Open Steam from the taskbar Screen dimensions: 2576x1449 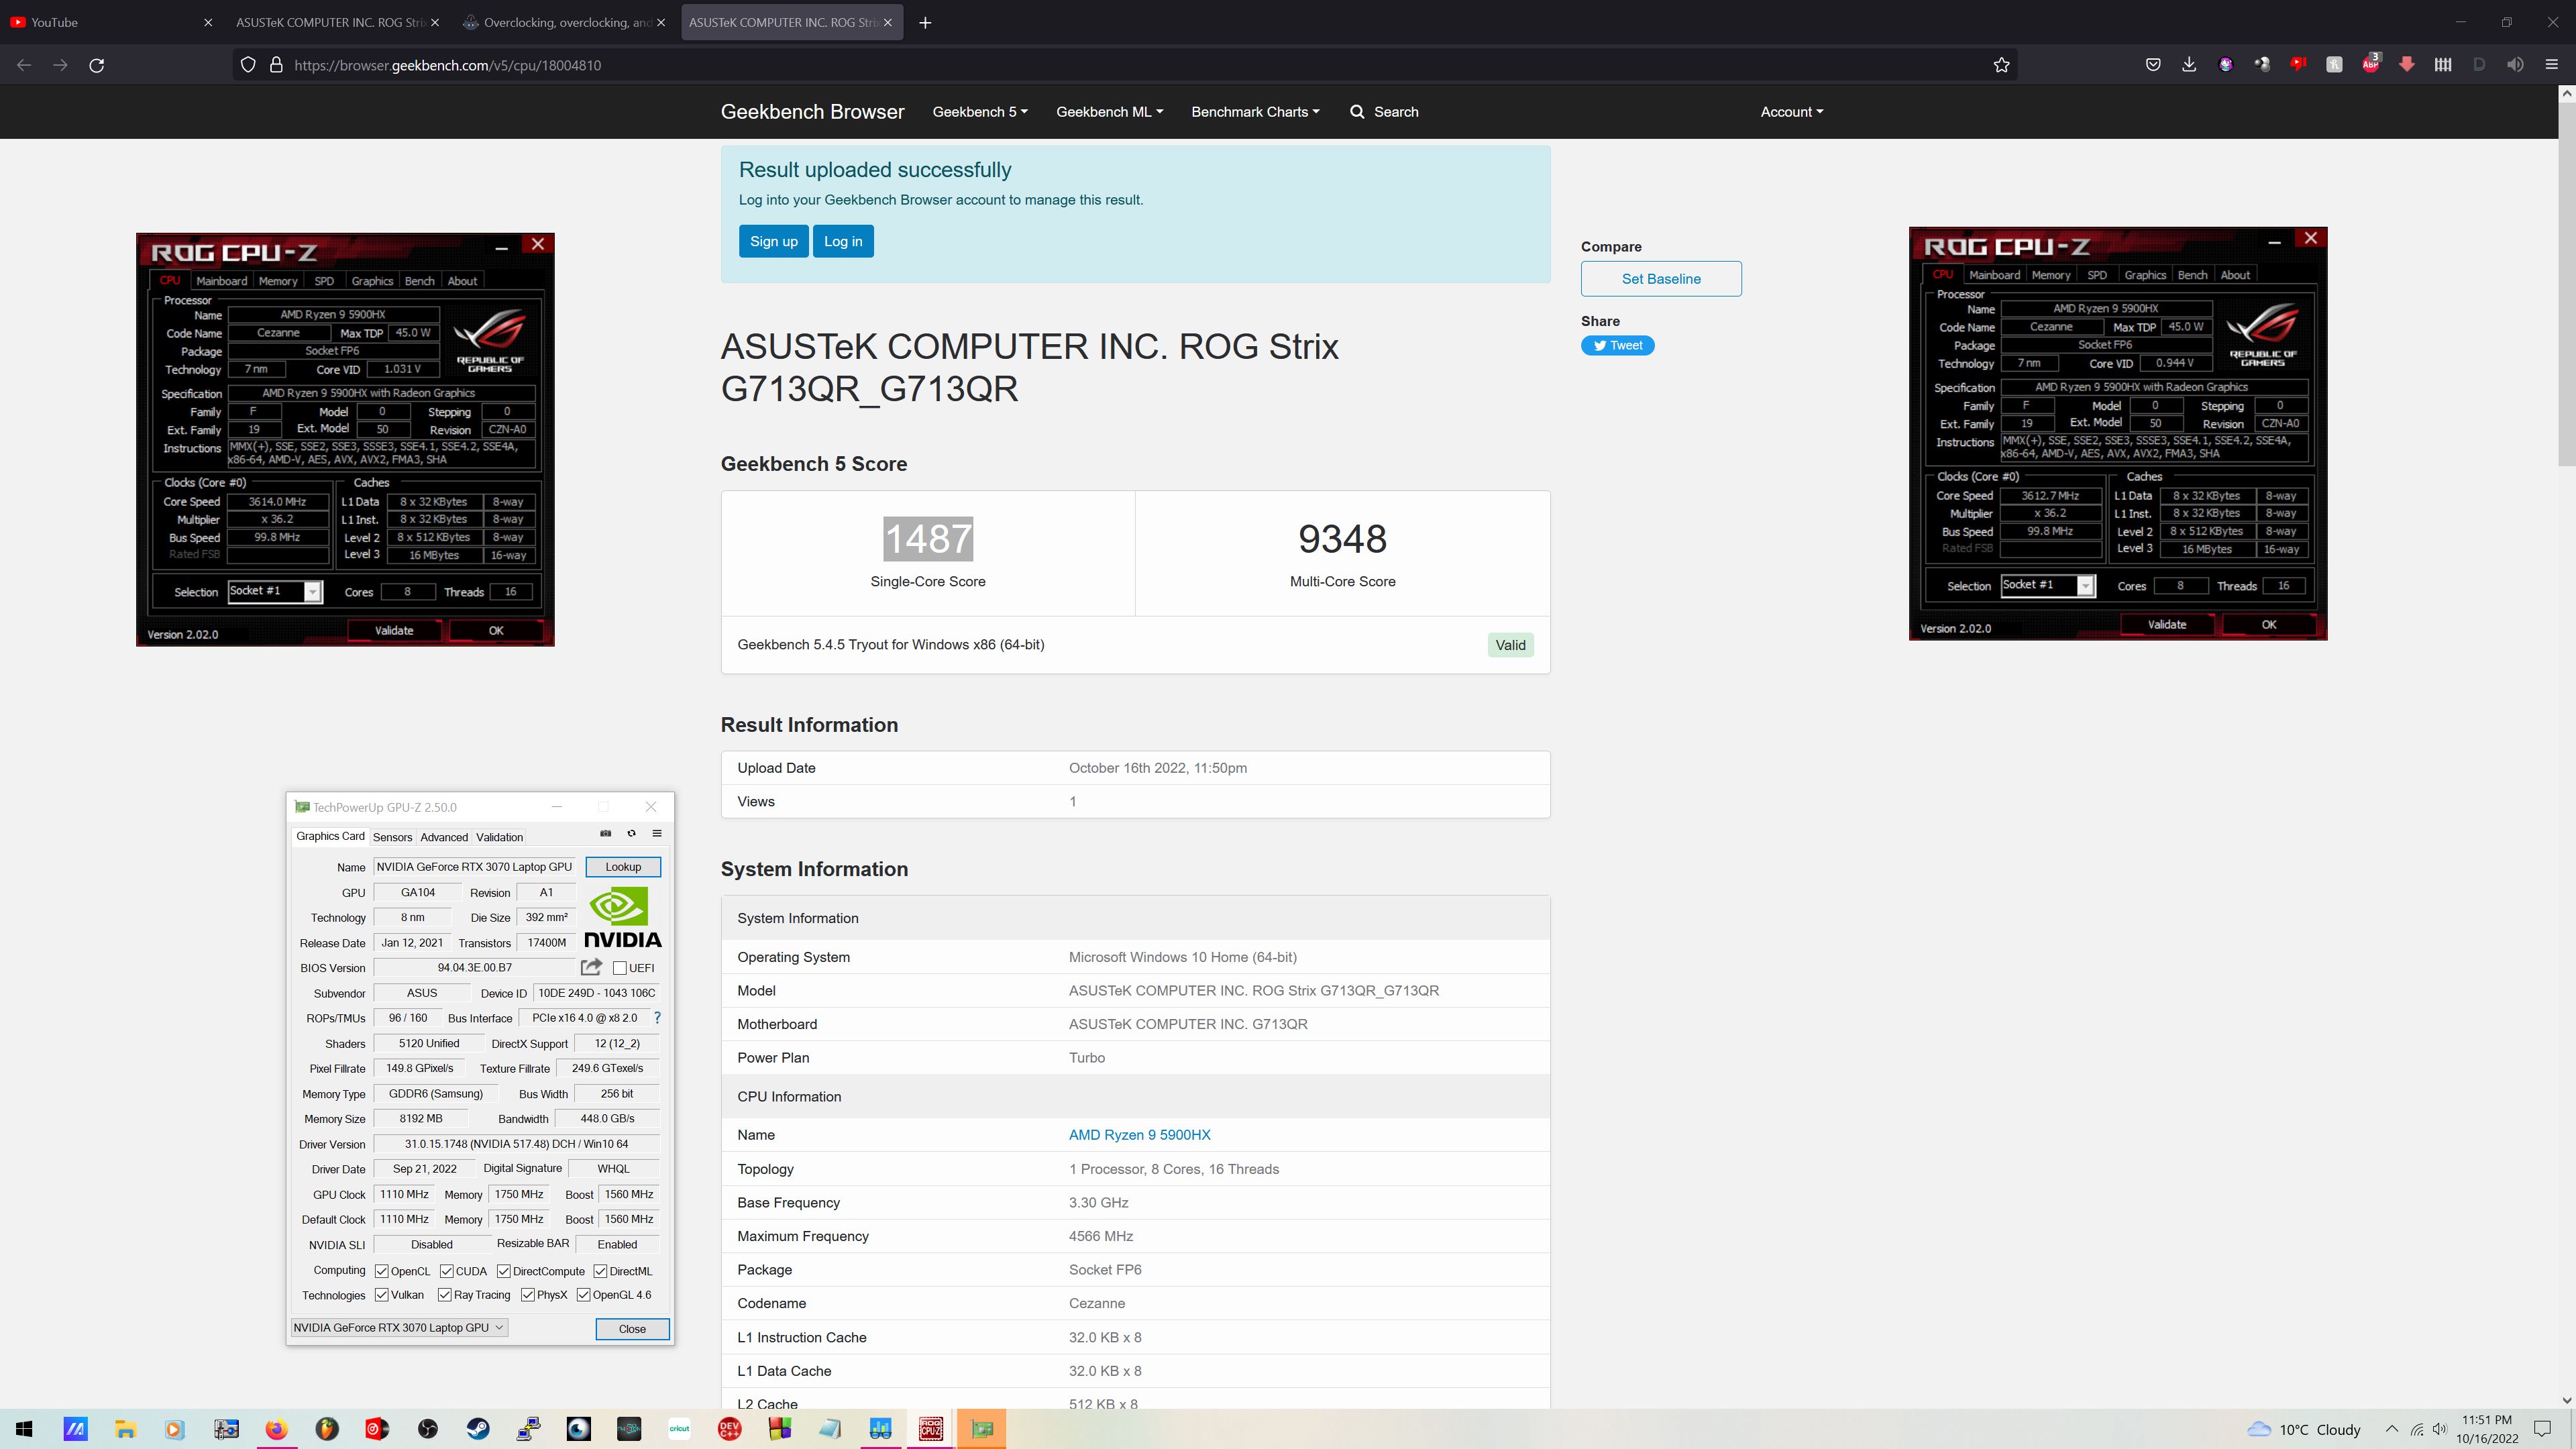(x=478, y=1429)
